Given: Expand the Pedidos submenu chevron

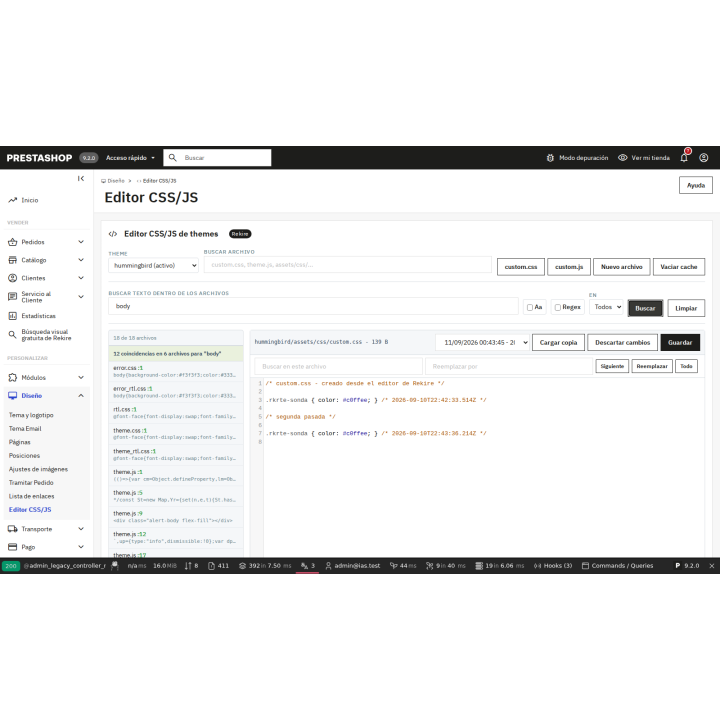Looking at the screenshot, I should click(x=81, y=242).
